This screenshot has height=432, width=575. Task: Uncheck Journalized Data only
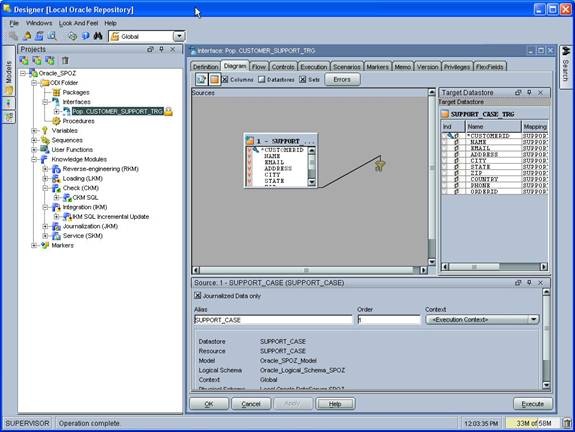pos(198,295)
